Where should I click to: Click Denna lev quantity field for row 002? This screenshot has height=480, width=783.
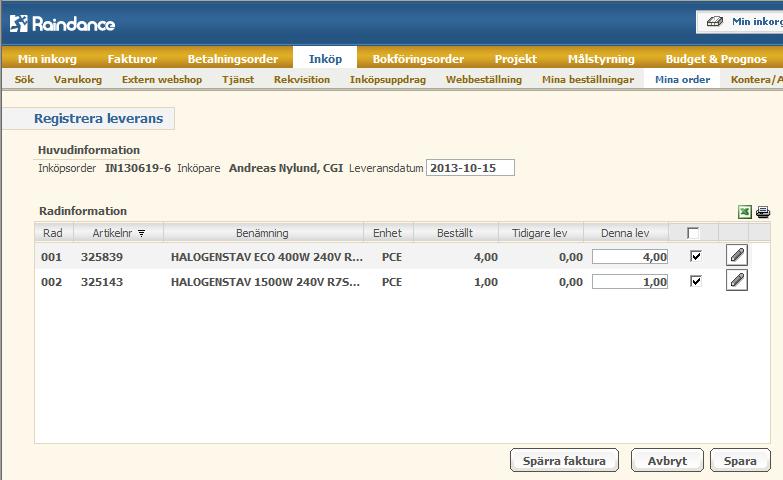click(630, 282)
